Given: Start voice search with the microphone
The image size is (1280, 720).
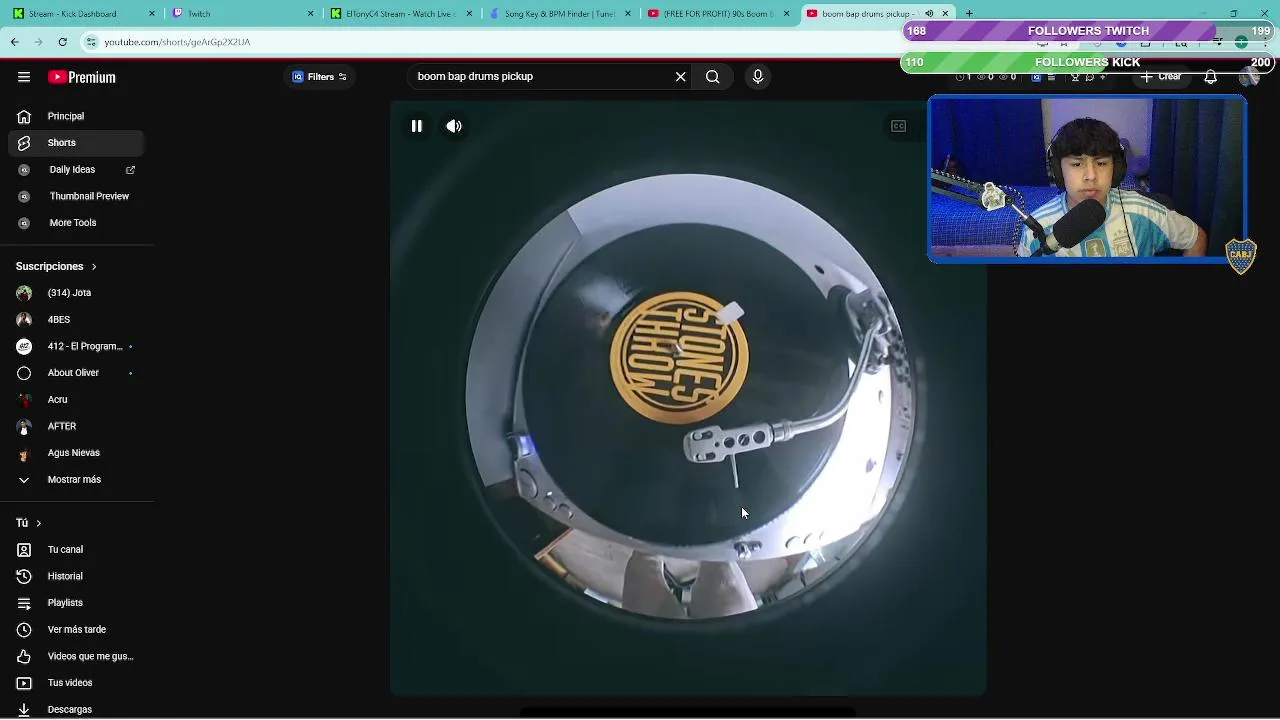Looking at the screenshot, I should (758, 76).
